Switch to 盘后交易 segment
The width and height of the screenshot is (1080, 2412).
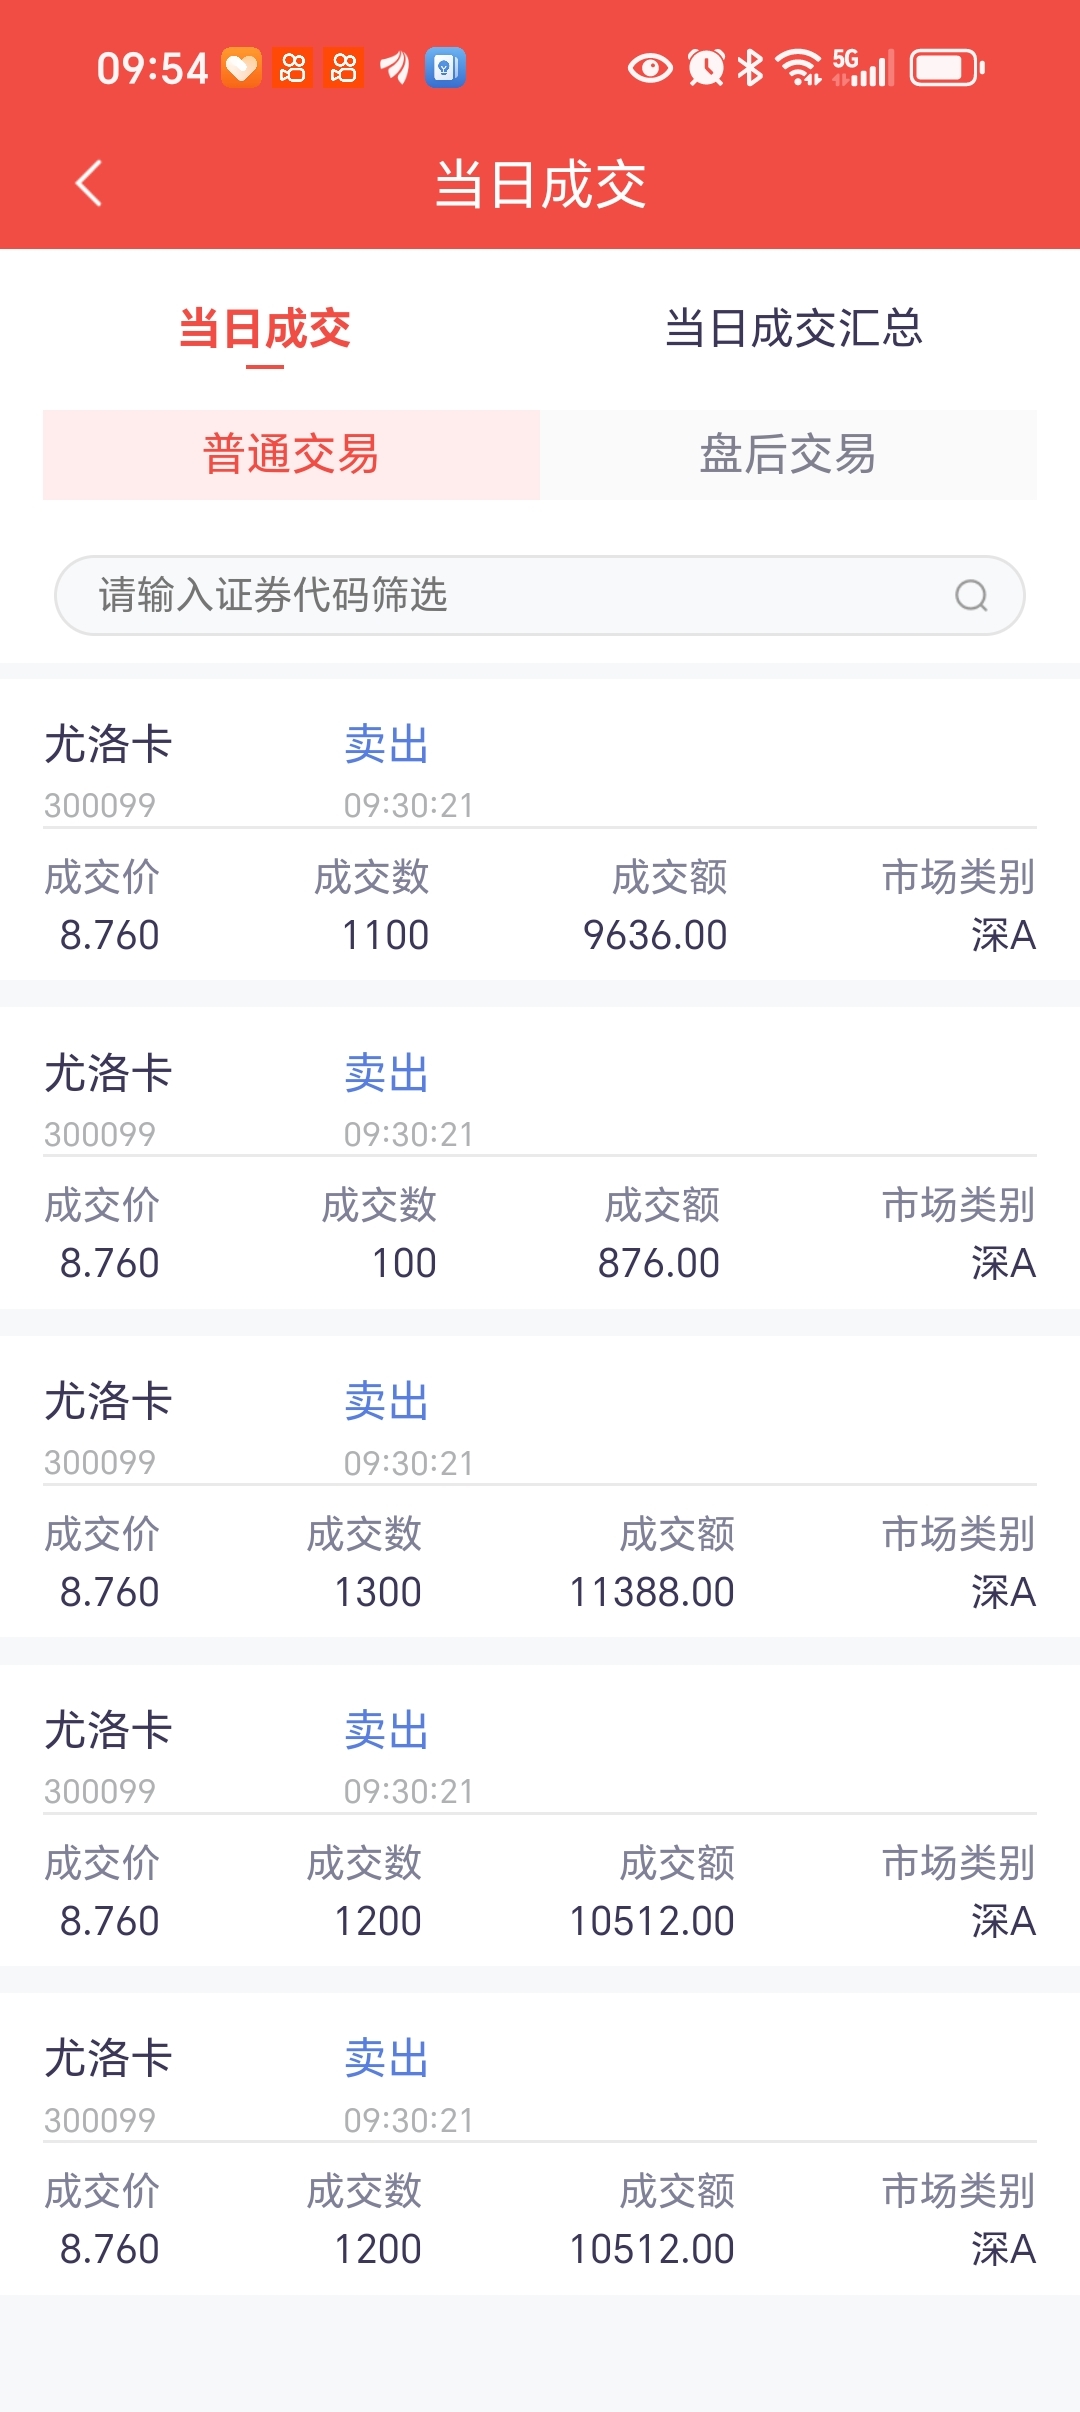point(788,454)
